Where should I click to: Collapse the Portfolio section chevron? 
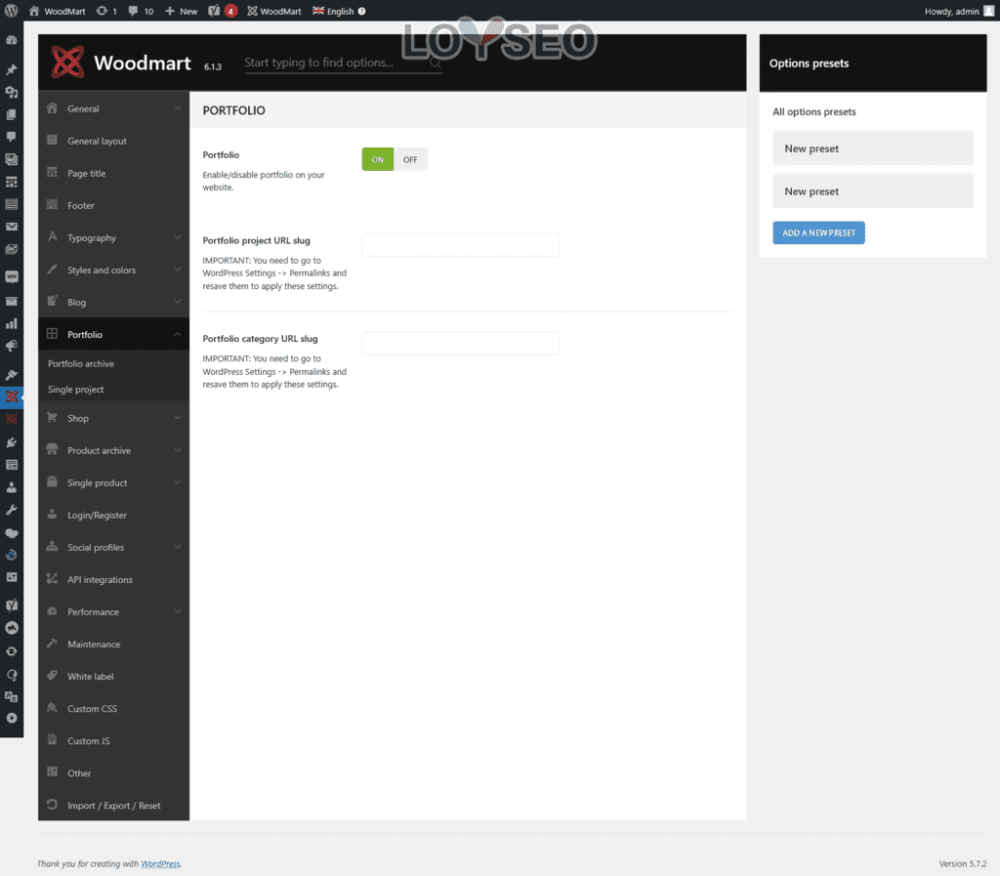coord(177,334)
